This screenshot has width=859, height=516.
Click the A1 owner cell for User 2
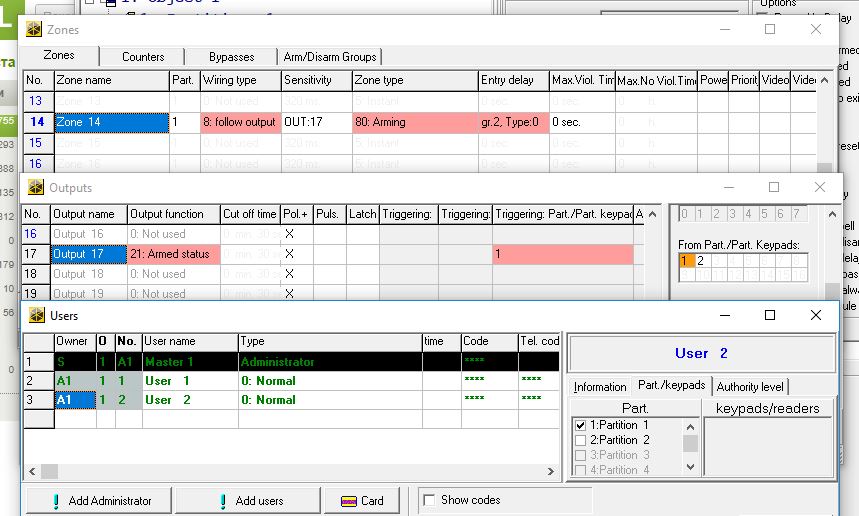75,400
